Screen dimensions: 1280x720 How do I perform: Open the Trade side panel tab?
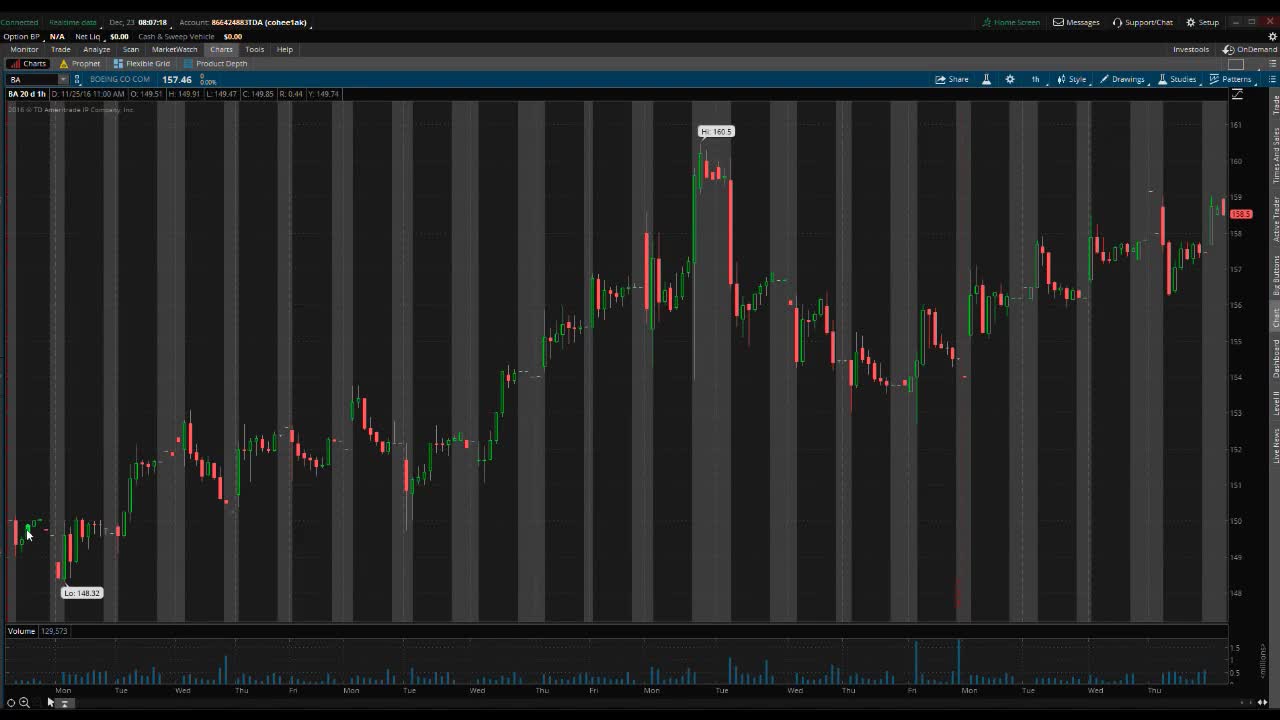point(1275,106)
